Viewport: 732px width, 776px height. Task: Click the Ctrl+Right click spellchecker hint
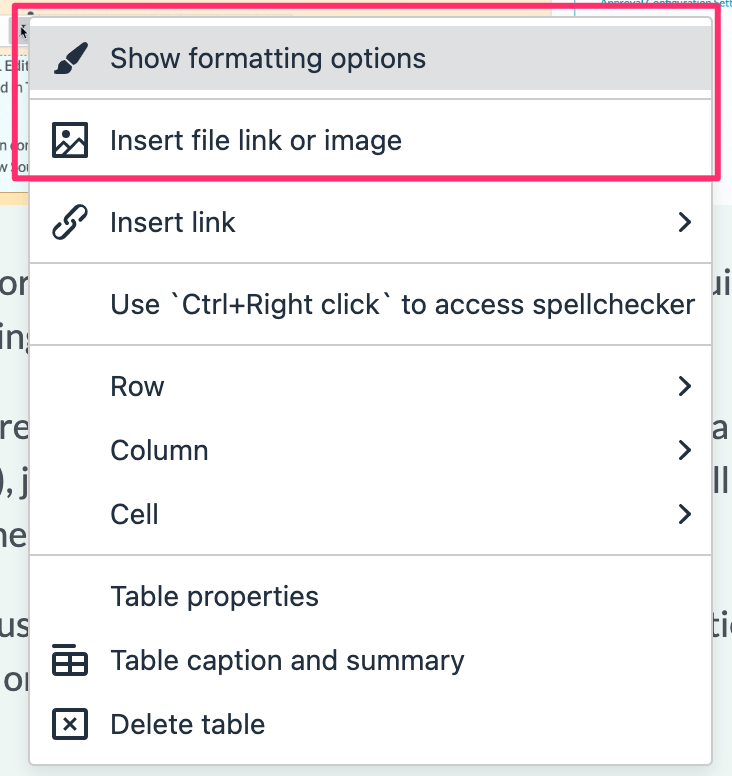point(402,304)
